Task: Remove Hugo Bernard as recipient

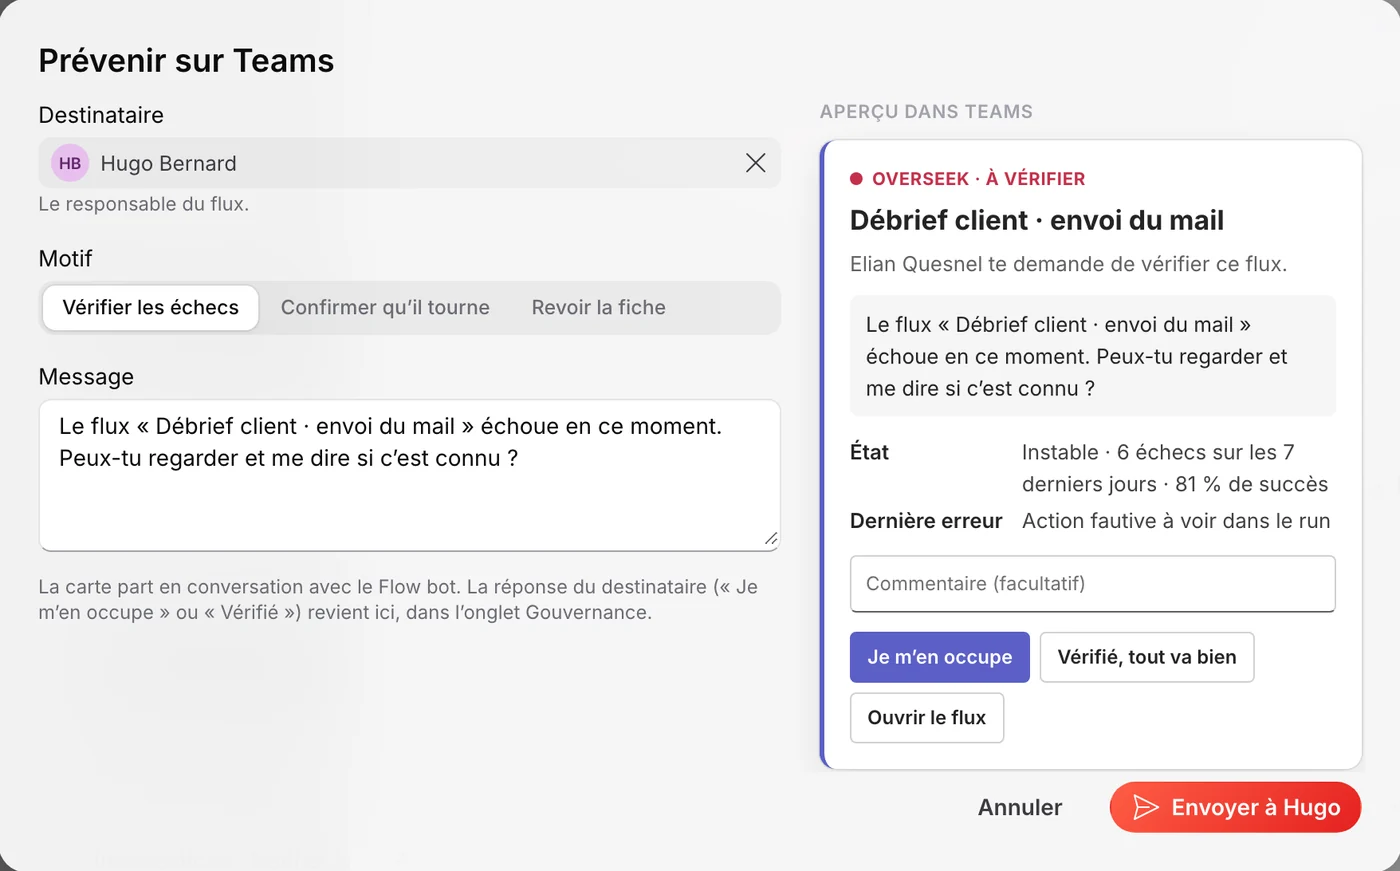Action: [755, 163]
